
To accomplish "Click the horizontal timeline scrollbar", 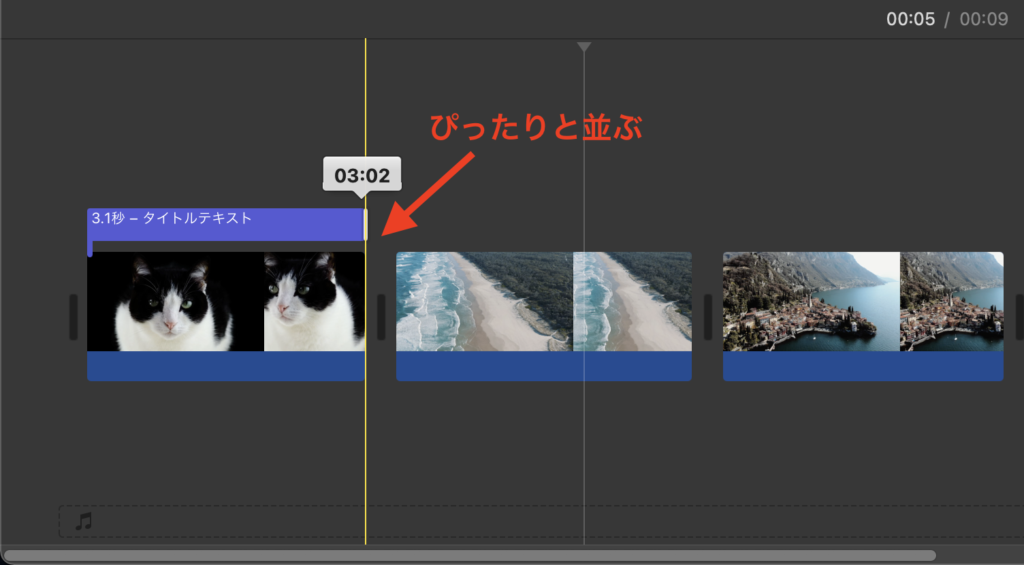I will pyautogui.click(x=470, y=556).
